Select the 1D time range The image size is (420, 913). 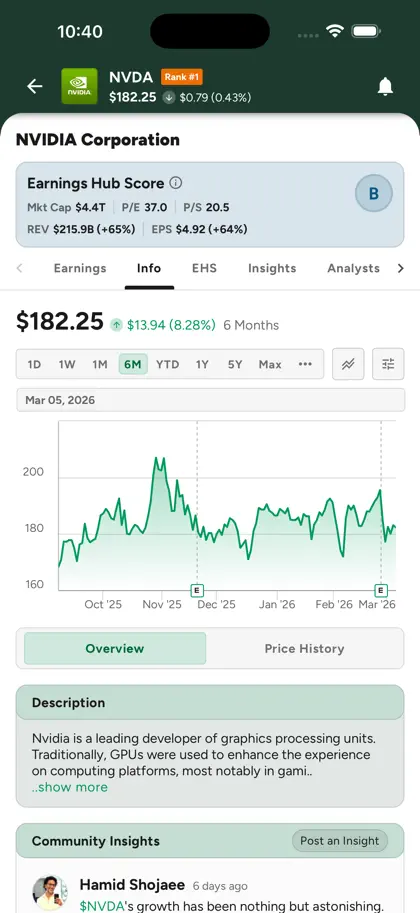coord(34,365)
